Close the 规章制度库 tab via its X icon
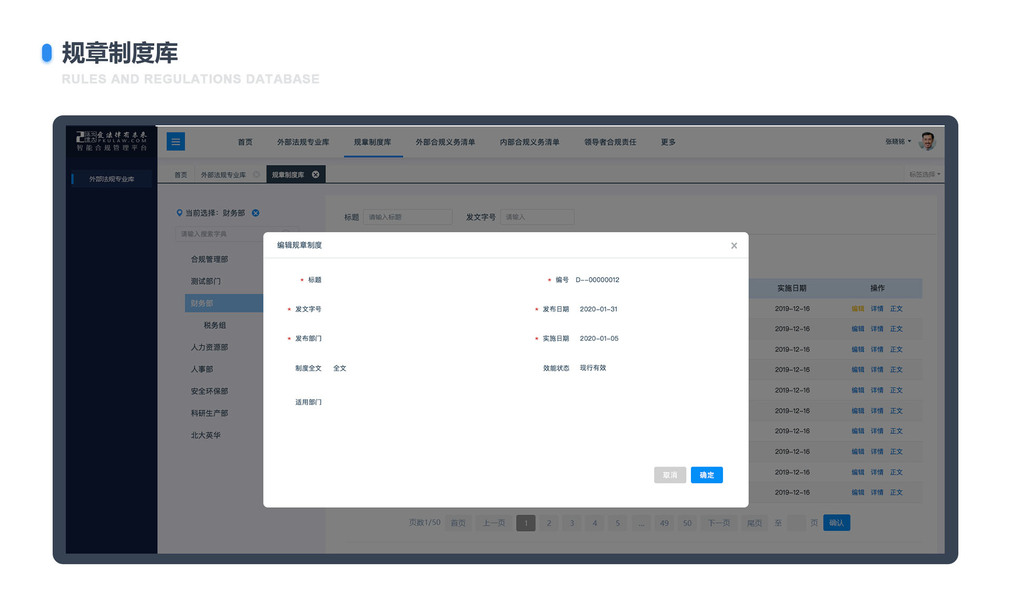The width and height of the screenshot is (1011, 600). 315,175
